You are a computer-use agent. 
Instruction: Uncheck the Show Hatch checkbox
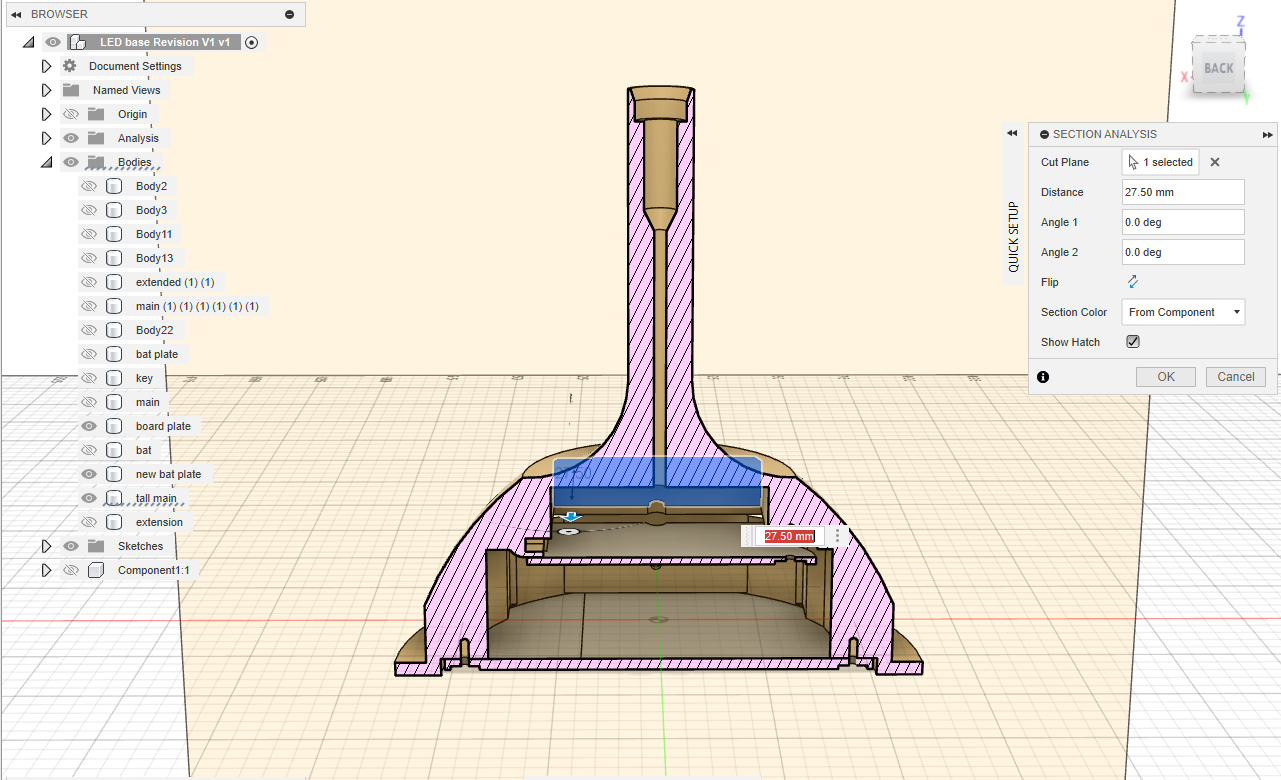coord(1133,342)
